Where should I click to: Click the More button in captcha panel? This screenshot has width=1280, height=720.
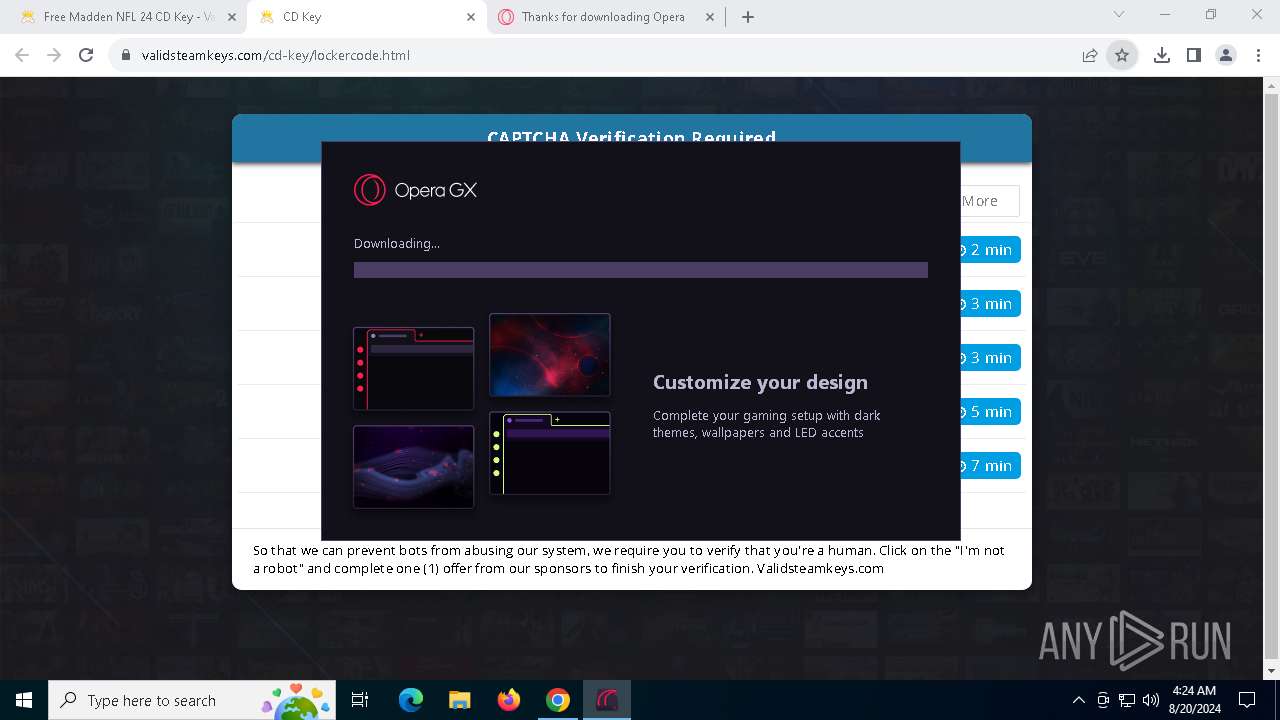tap(989, 201)
